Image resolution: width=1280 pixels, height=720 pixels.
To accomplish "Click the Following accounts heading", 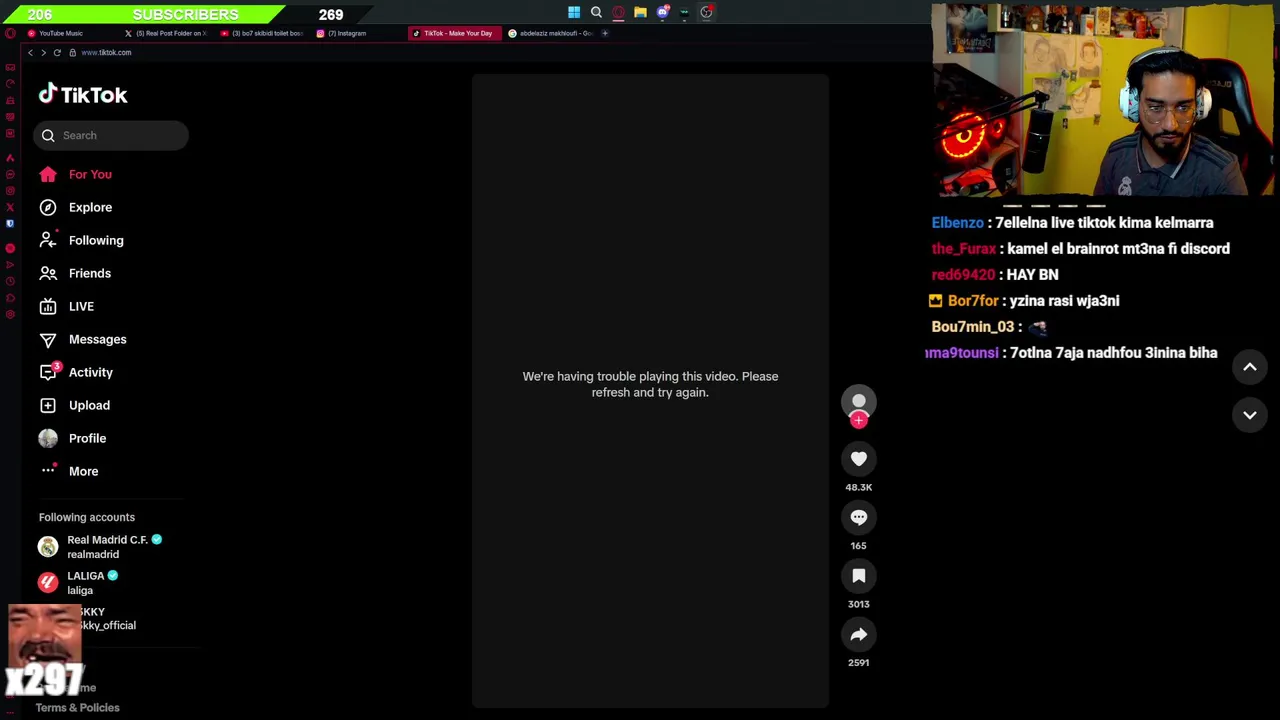I will [86, 517].
